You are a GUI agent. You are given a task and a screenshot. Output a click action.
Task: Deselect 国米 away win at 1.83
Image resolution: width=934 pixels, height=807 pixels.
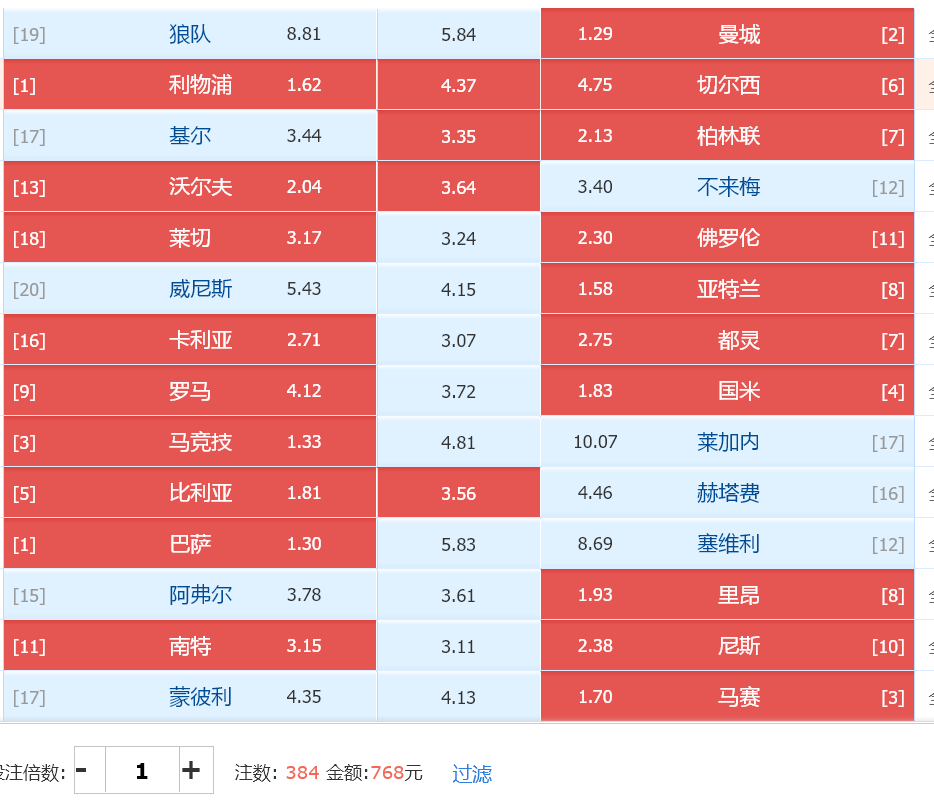pyautogui.click(x=727, y=391)
